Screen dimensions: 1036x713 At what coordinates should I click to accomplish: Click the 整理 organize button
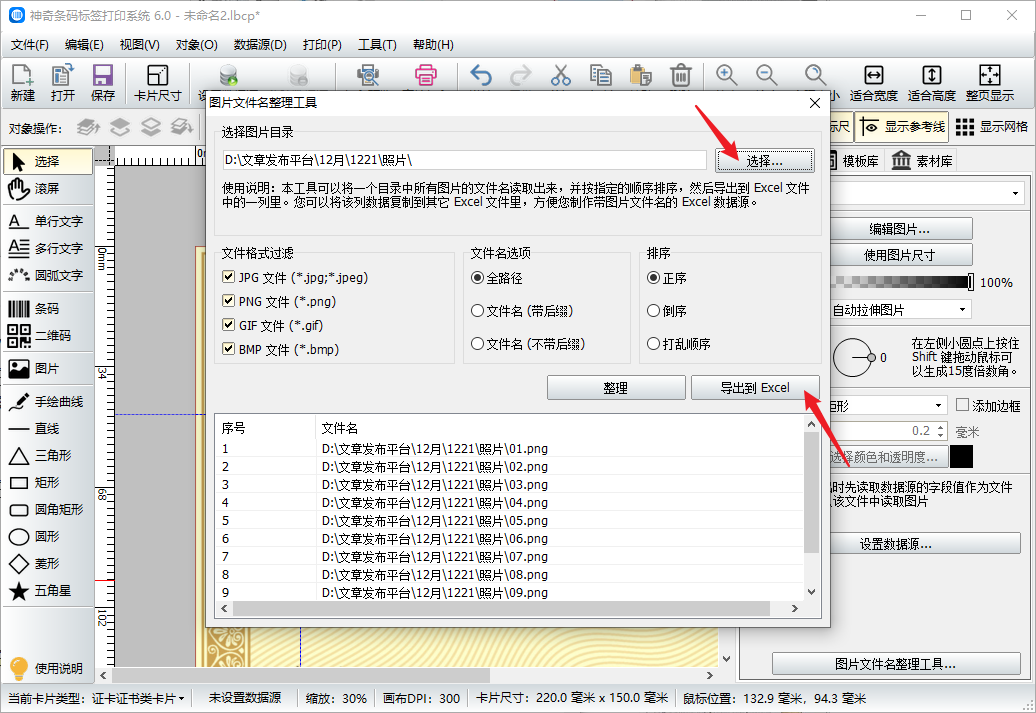coord(616,388)
